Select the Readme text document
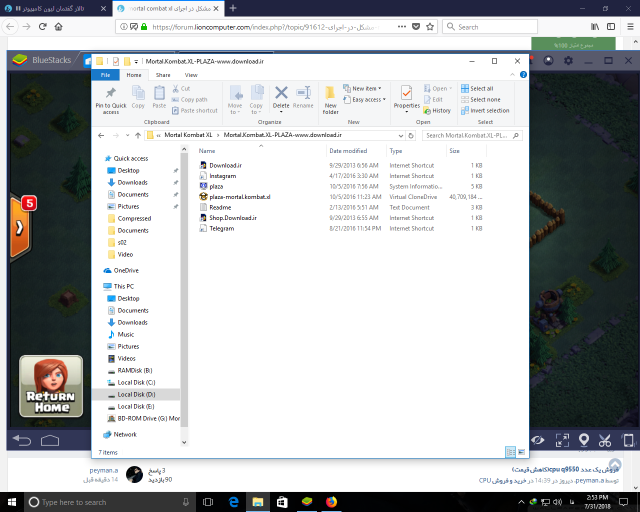 (x=220, y=207)
